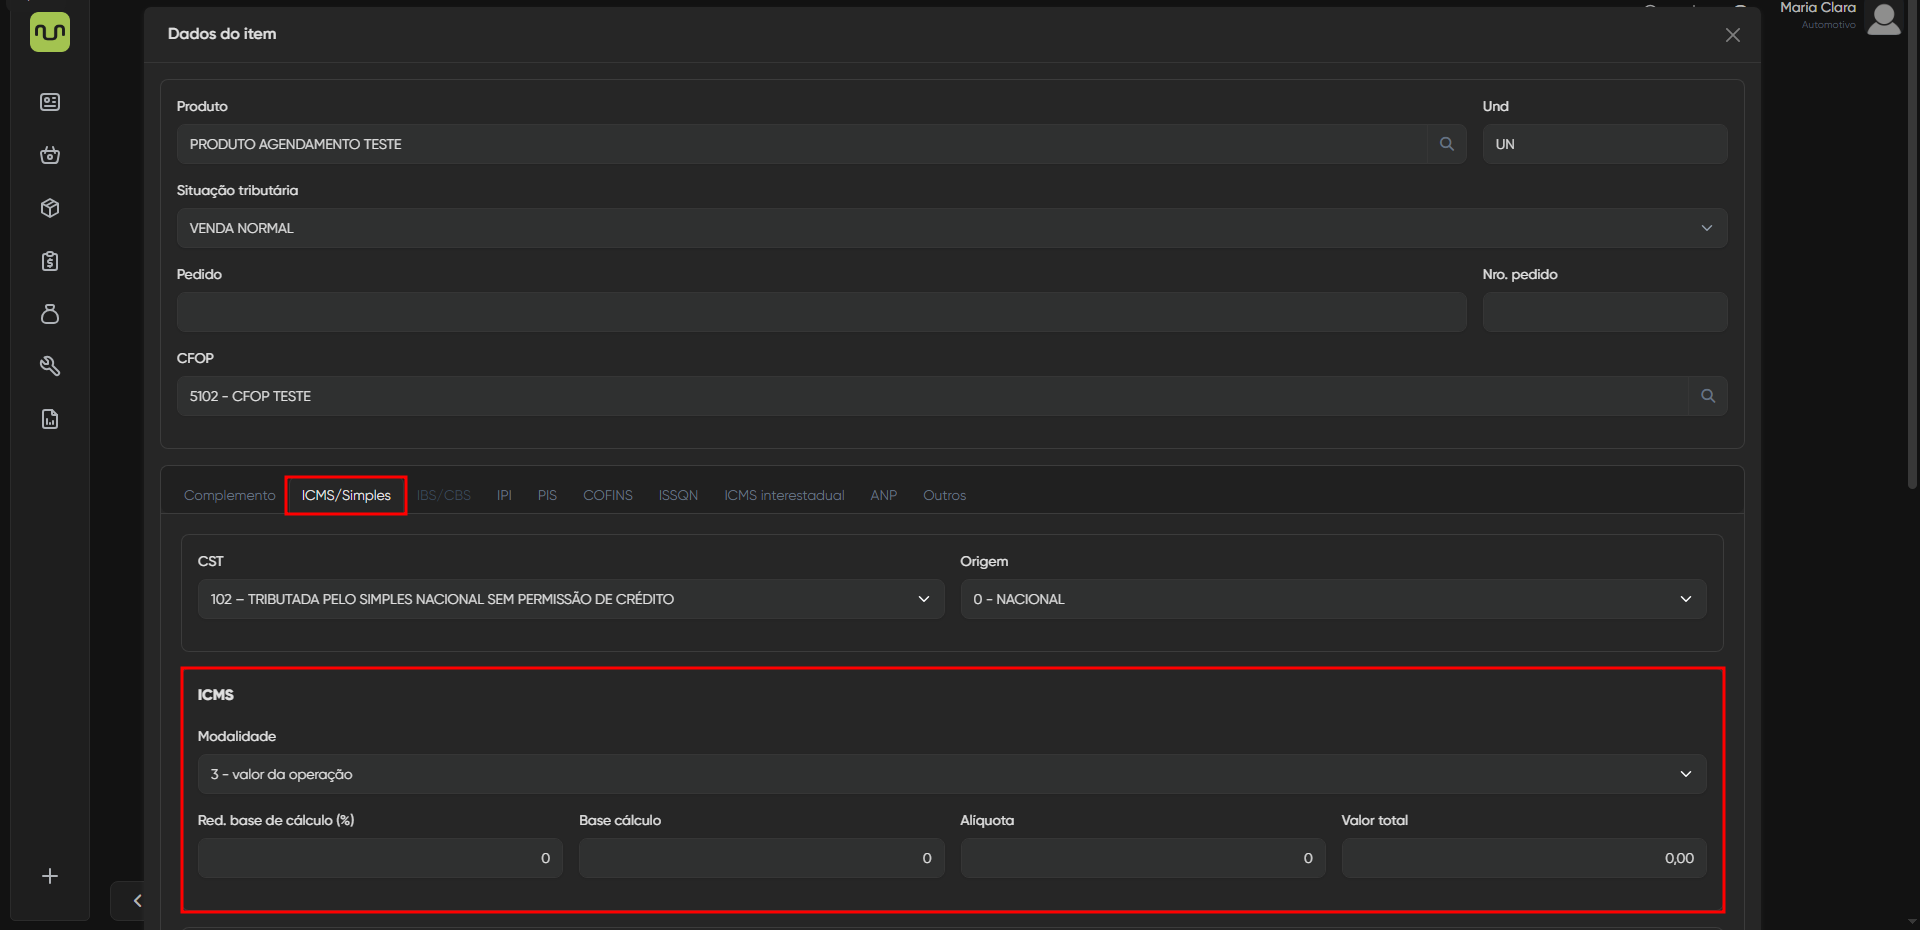Image resolution: width=1920 pixels, height=930 pixels.
Task: Switch to the COFINS tab
Action: (607, 495)
